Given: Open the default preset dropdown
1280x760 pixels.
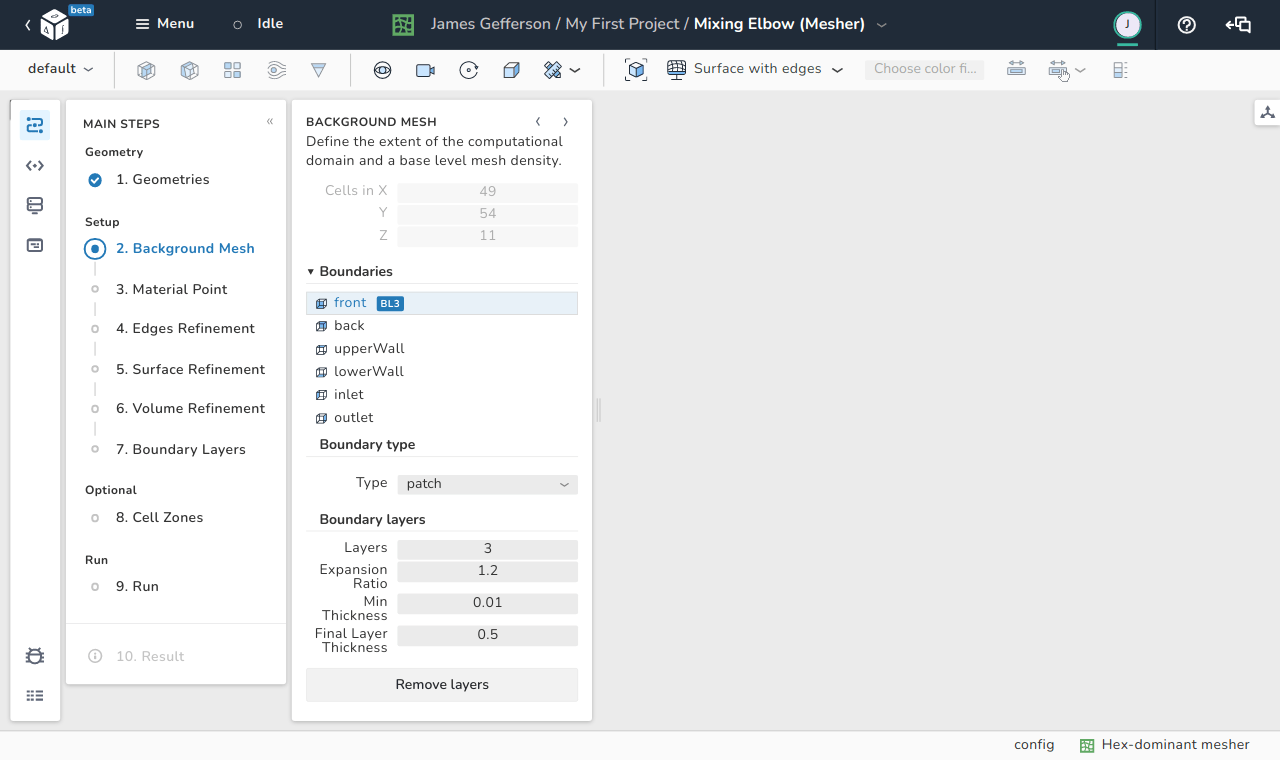Looking at the screenshot, I should [x=60, y=69].
